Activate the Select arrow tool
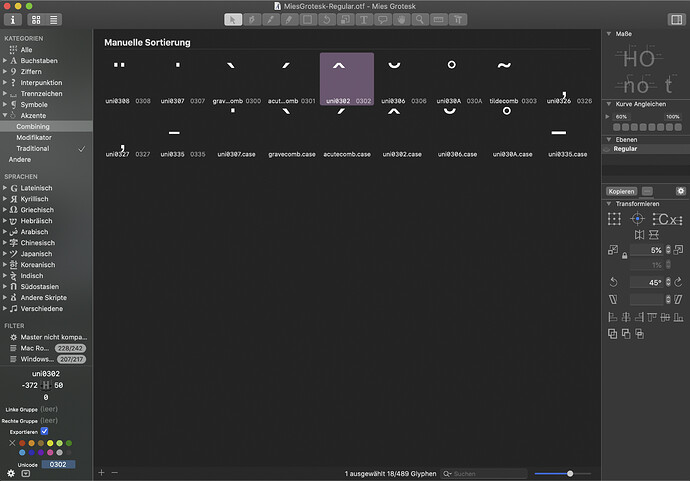Screen dimensions: 690x481 coord(233,19)
